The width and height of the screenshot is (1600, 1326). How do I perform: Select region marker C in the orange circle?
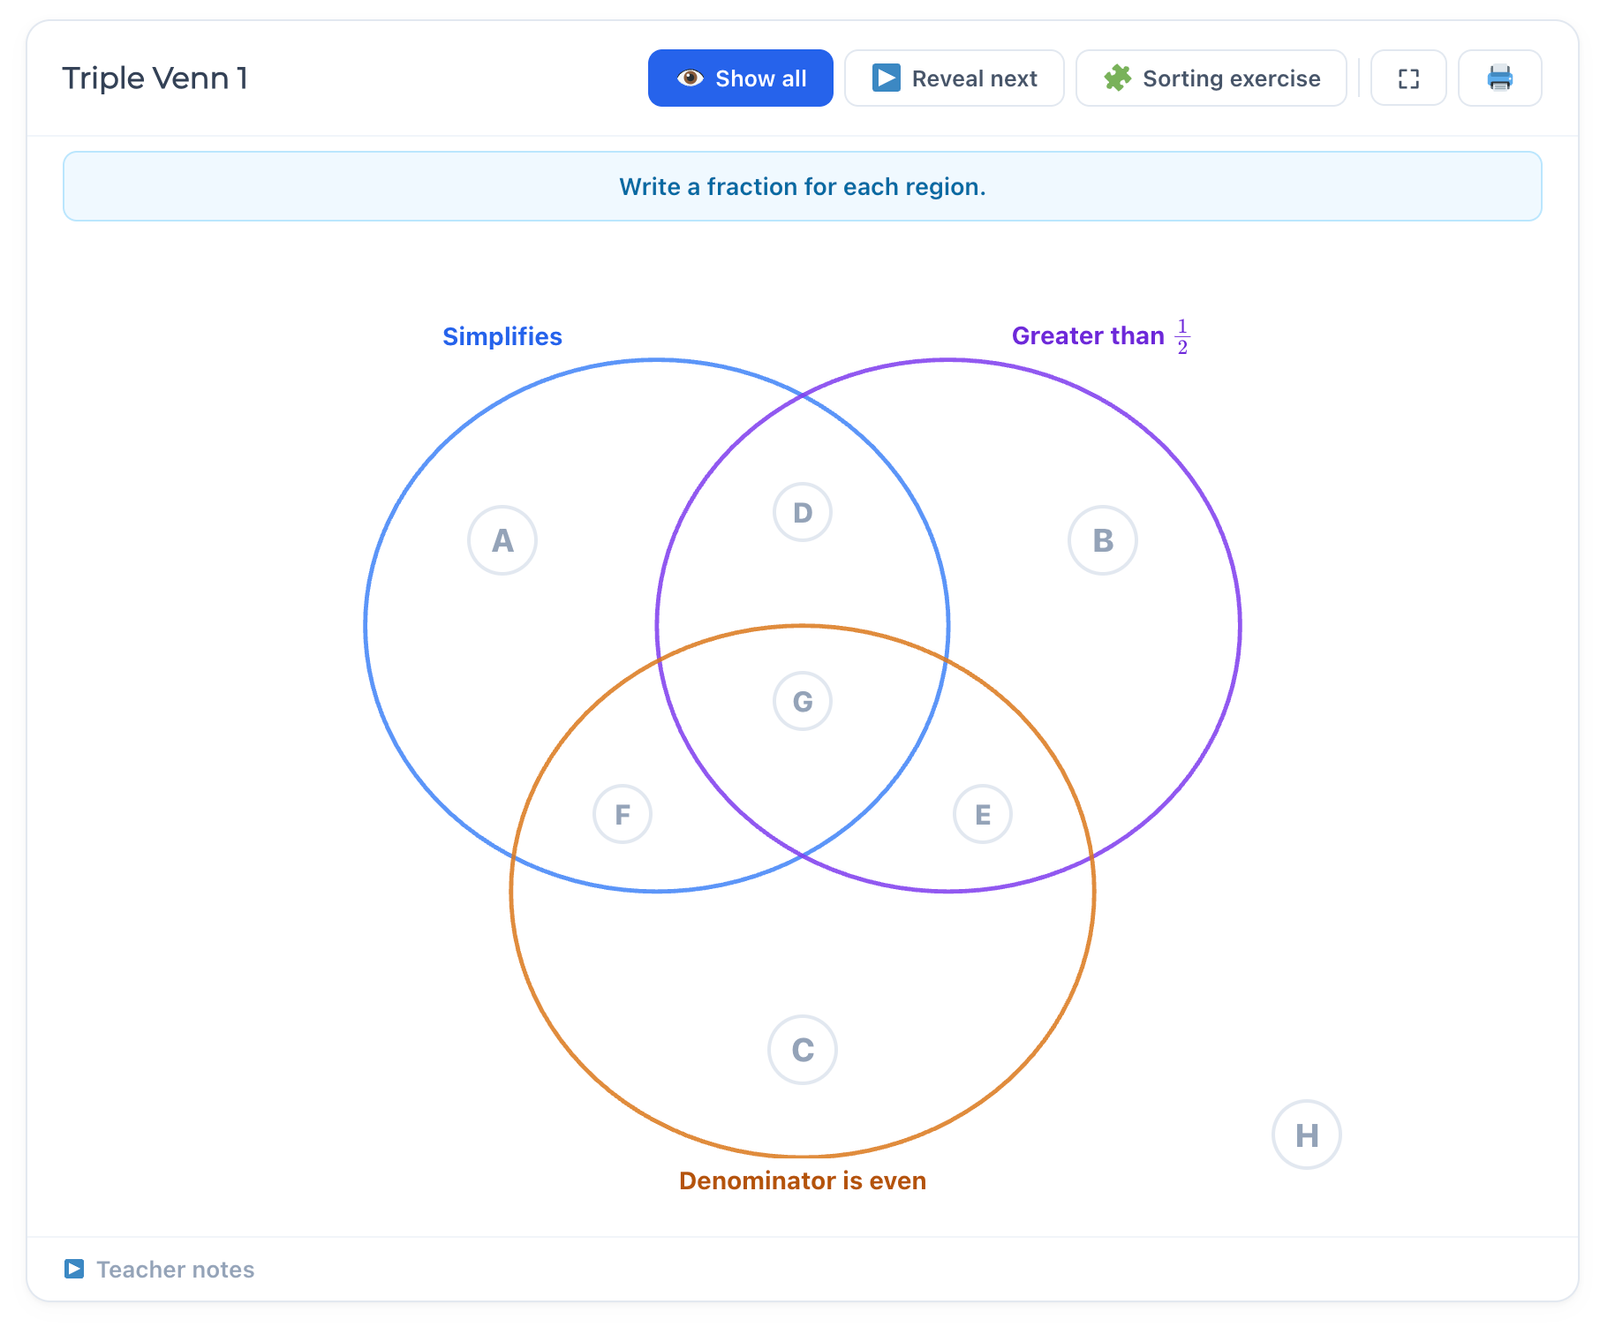(x=802, y=1050)
